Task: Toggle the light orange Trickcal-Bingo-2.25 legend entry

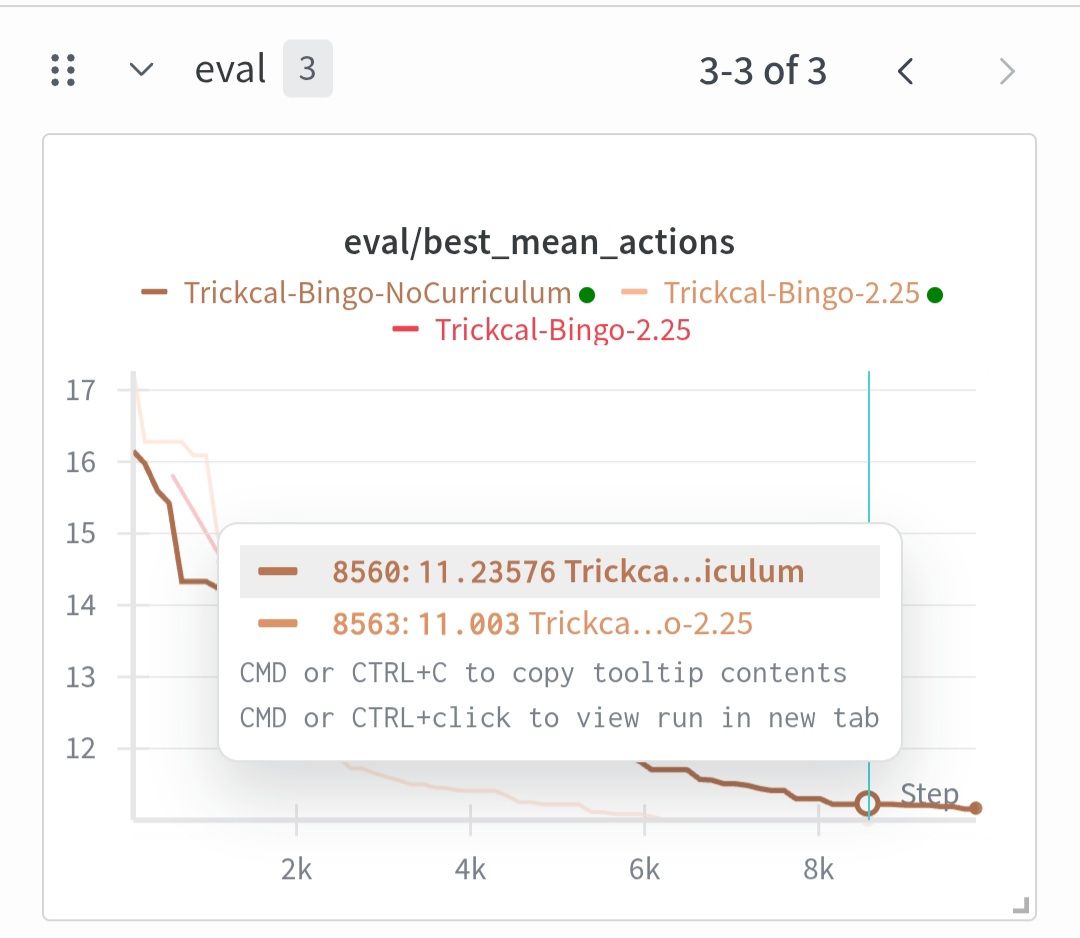Action: 791,293
